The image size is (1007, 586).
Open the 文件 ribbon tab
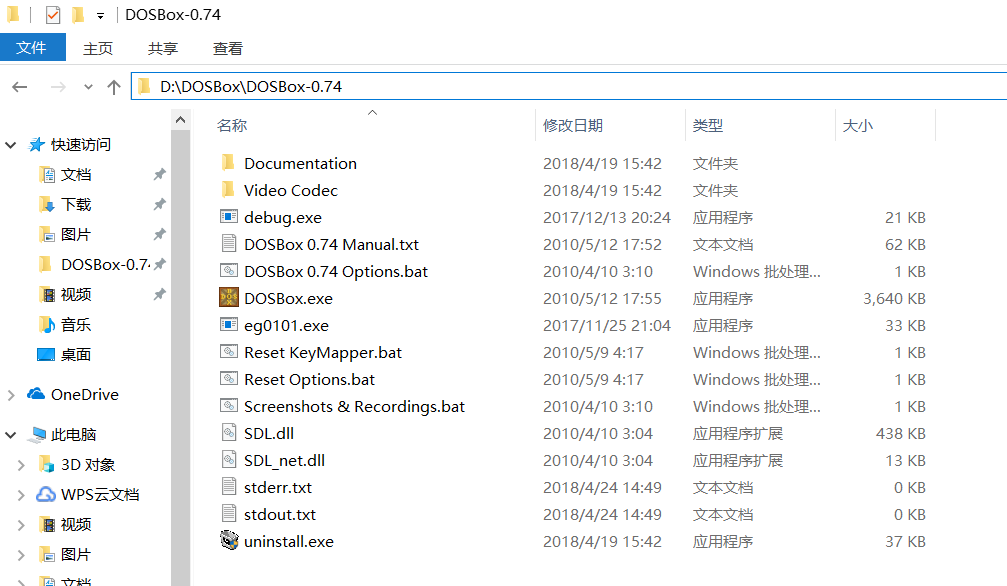(x=32, y=48)
